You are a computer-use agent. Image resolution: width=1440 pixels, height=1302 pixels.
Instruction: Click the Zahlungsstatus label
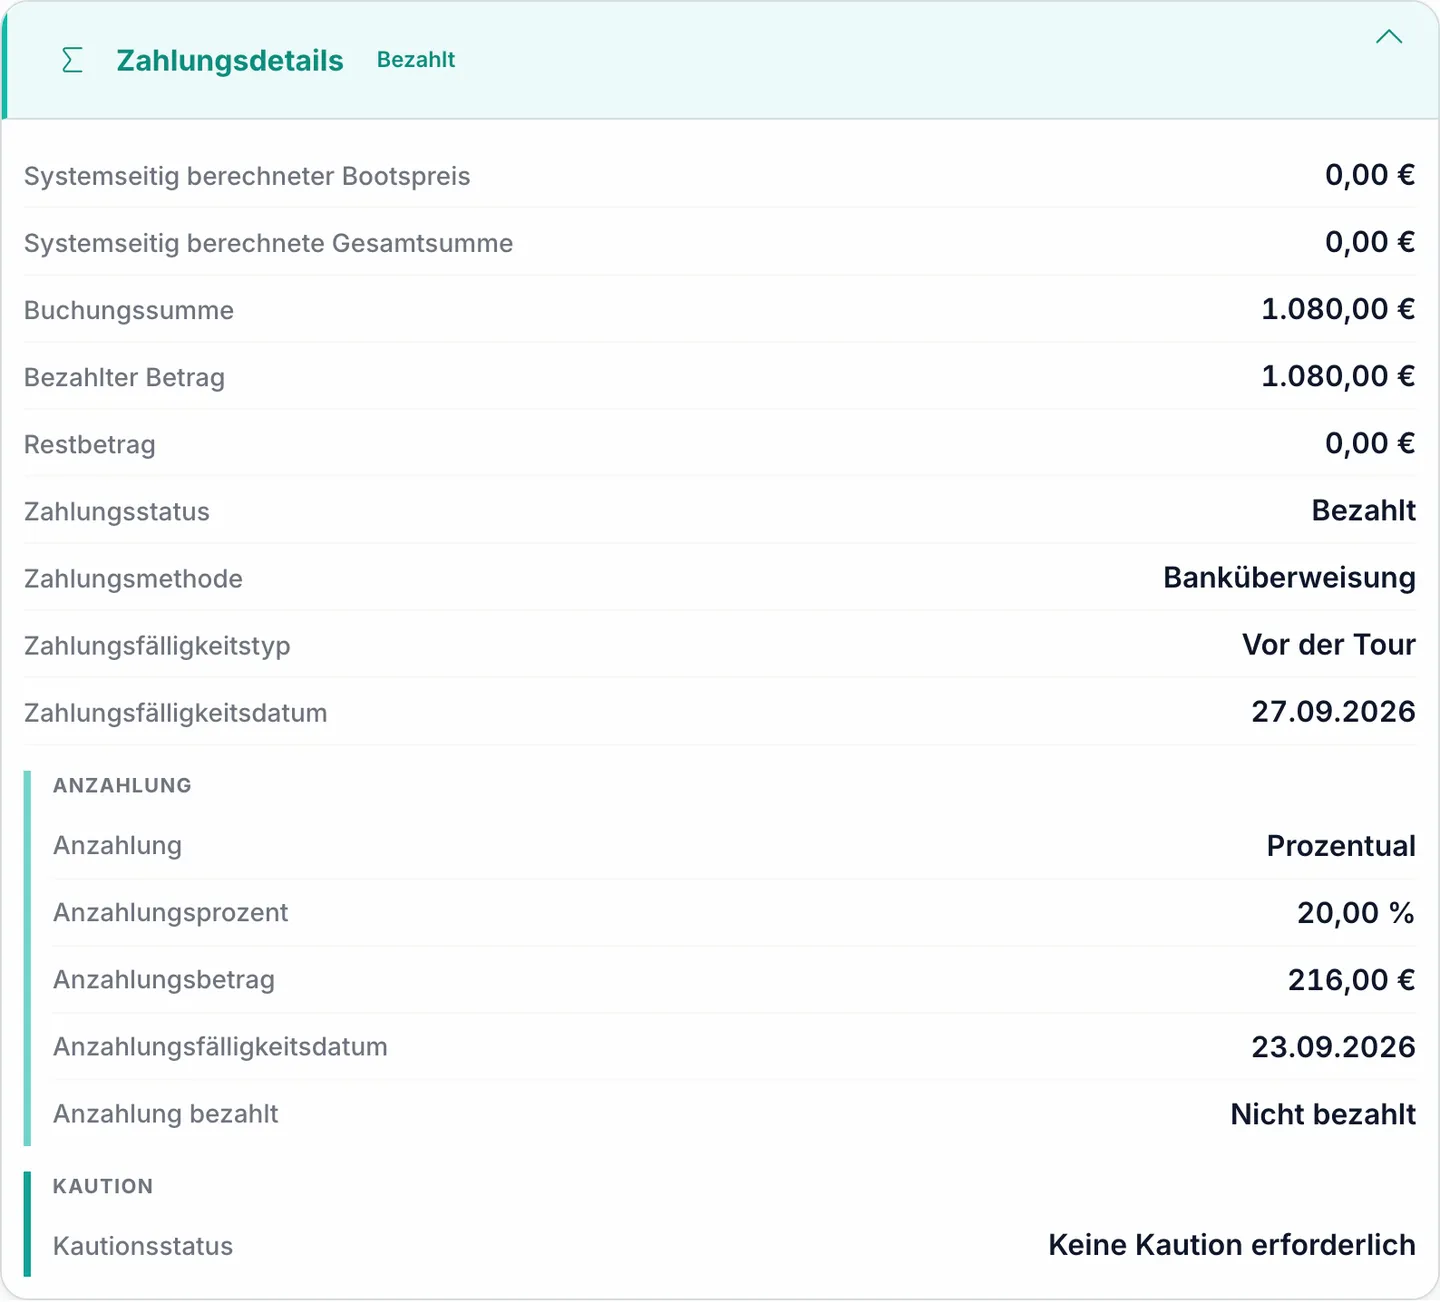point(117,511)
